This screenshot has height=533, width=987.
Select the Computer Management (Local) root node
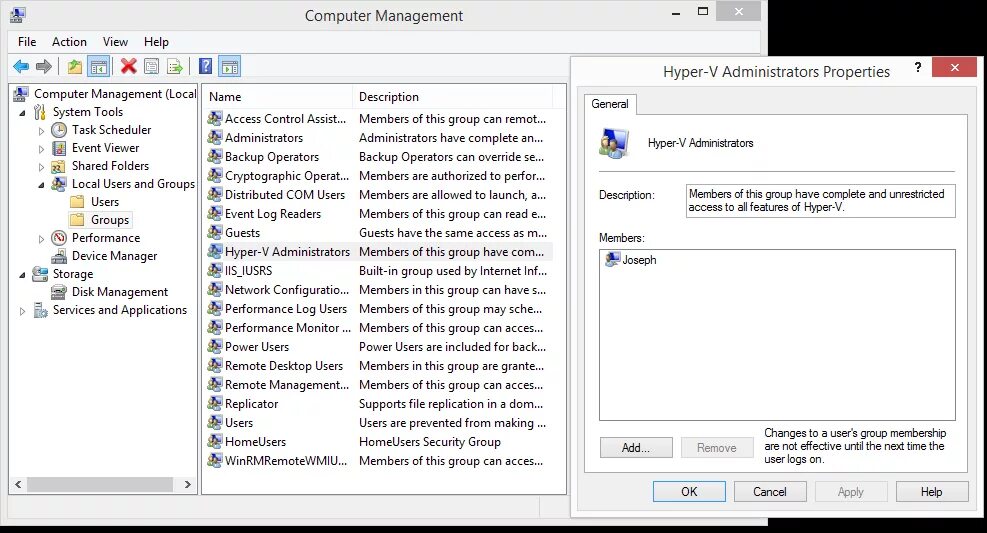[104, 94]
